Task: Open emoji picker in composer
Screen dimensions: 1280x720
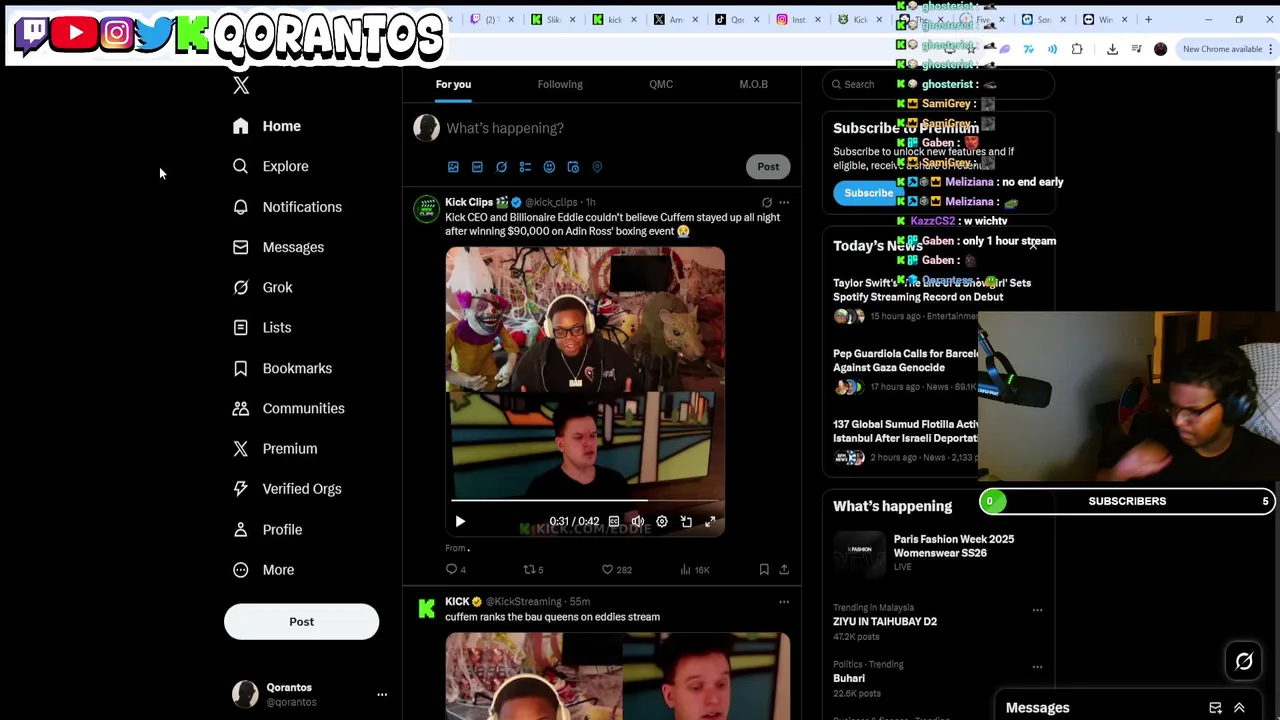Action: point(549,167)
